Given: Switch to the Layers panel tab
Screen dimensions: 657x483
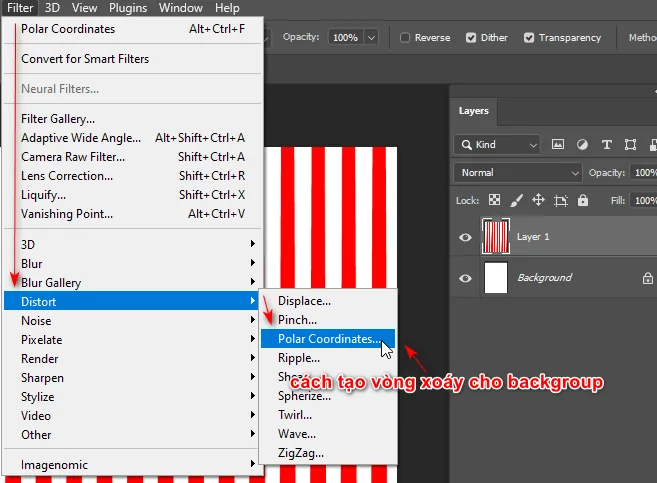Looking at the screenshot, I should pyautogui.click(x=473, y=111).
